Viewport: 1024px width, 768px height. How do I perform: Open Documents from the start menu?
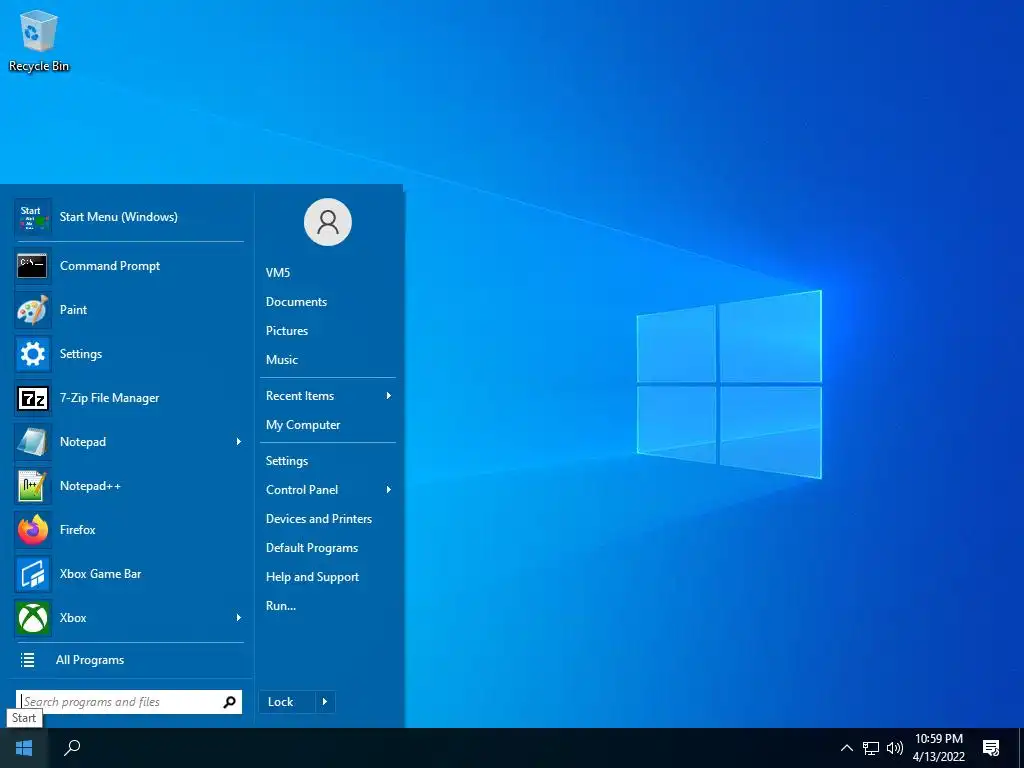[296, 302]
